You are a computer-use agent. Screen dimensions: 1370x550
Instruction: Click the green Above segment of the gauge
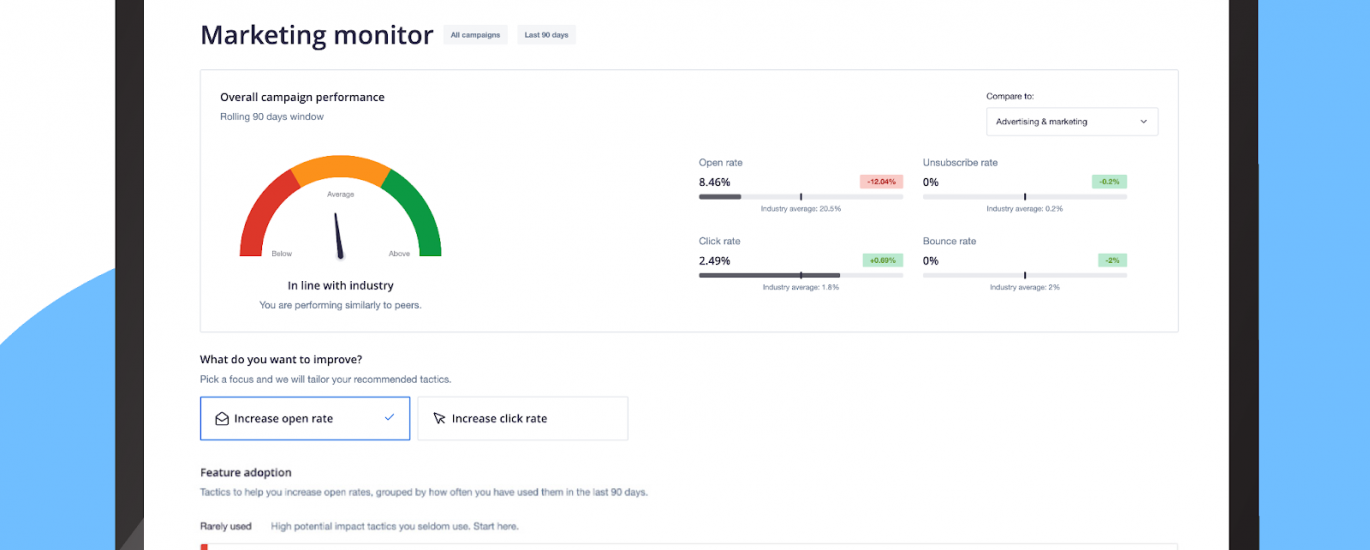[420, 213]
